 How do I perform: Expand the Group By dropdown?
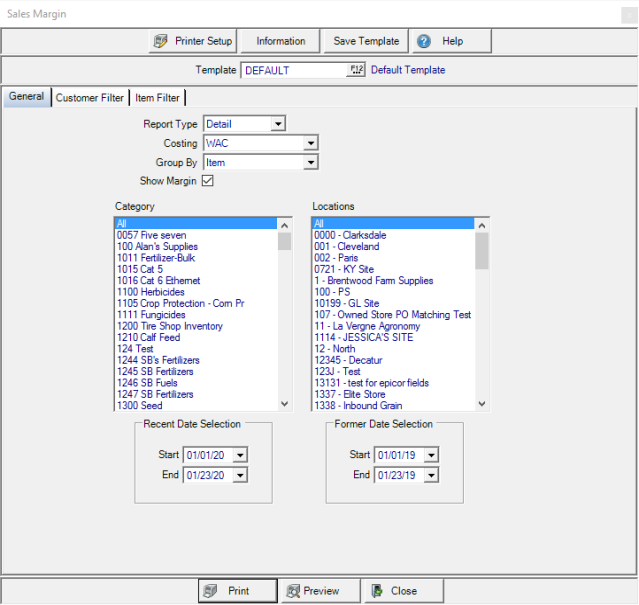click(x=310, y=162)
